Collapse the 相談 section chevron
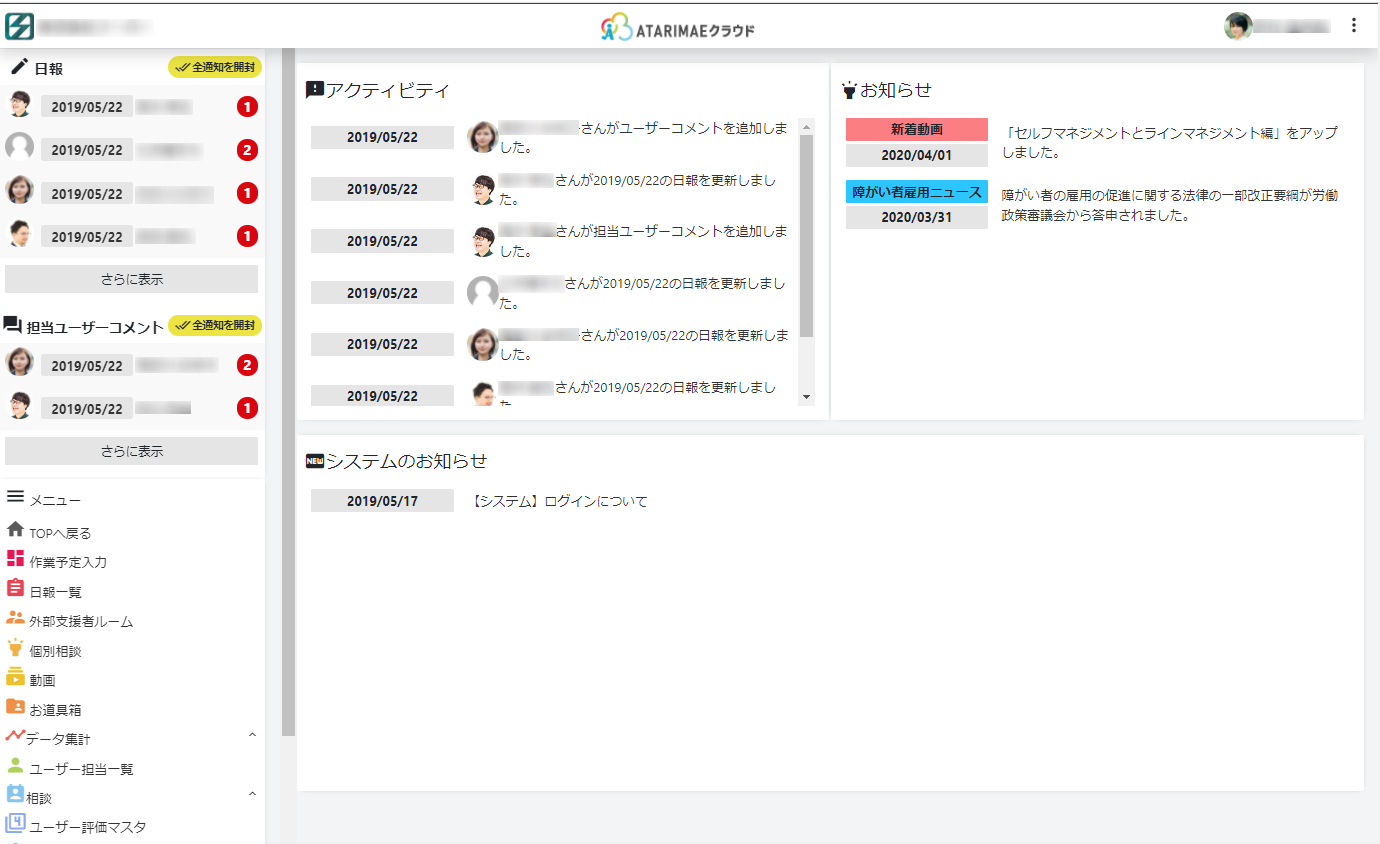1380x844 pixels. [x=252, y=795]
